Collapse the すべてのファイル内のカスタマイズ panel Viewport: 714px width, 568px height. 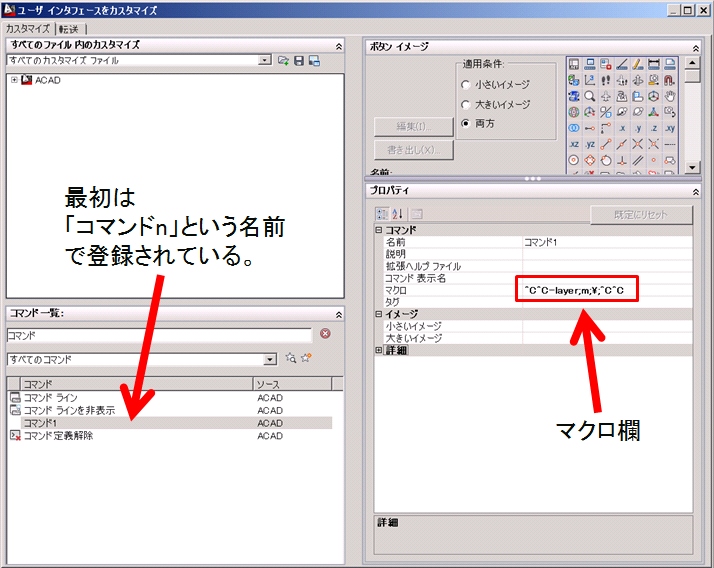point(339,46)
